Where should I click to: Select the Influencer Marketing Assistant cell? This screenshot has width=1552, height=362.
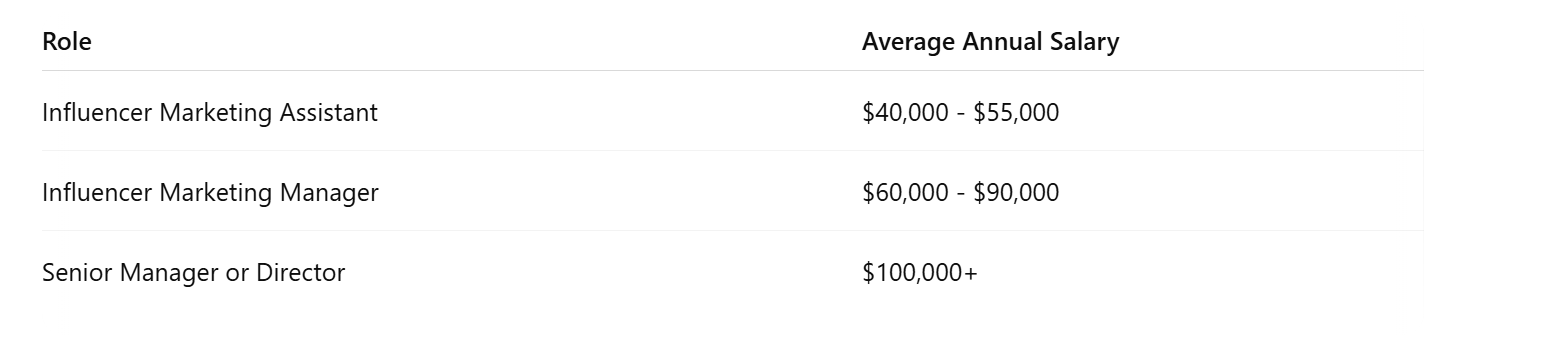click(x=210, y=112)
